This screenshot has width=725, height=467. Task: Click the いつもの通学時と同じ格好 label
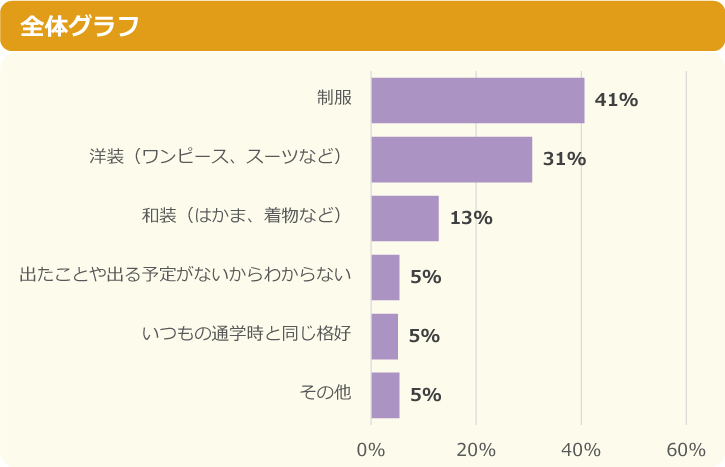pos(247,334)
